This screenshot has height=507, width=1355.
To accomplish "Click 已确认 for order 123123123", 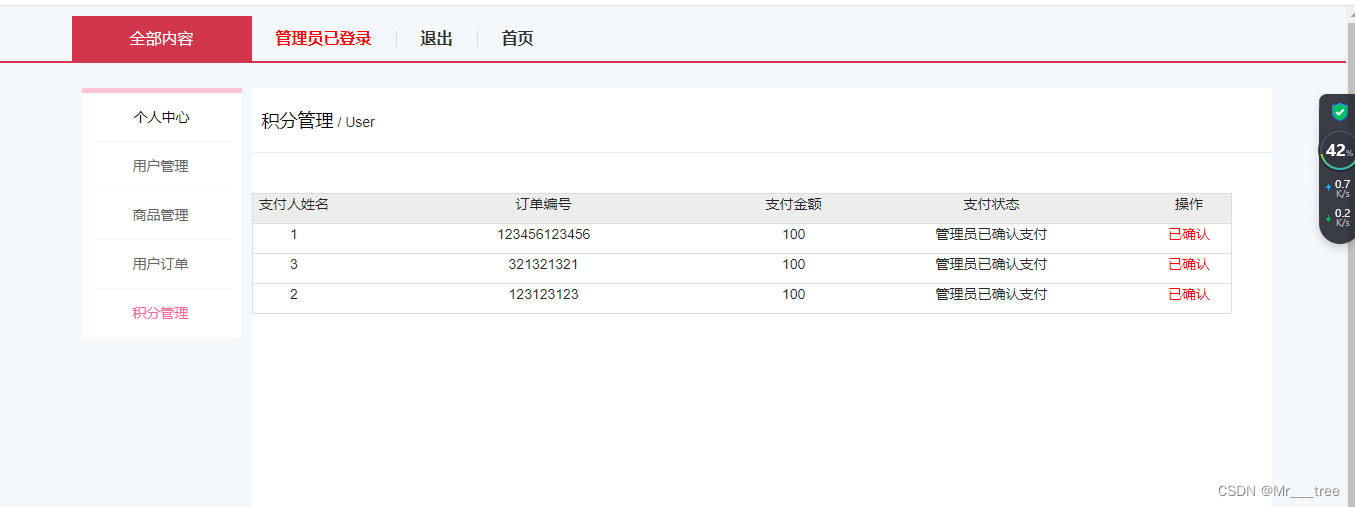I will pos(1189,294).
